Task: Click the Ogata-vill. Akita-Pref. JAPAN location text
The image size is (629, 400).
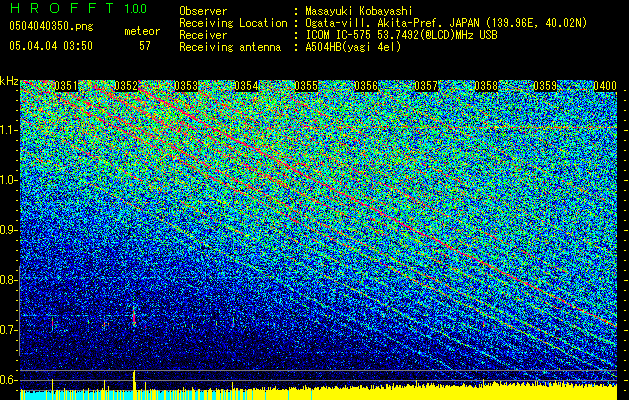Action: pos(446,23)
